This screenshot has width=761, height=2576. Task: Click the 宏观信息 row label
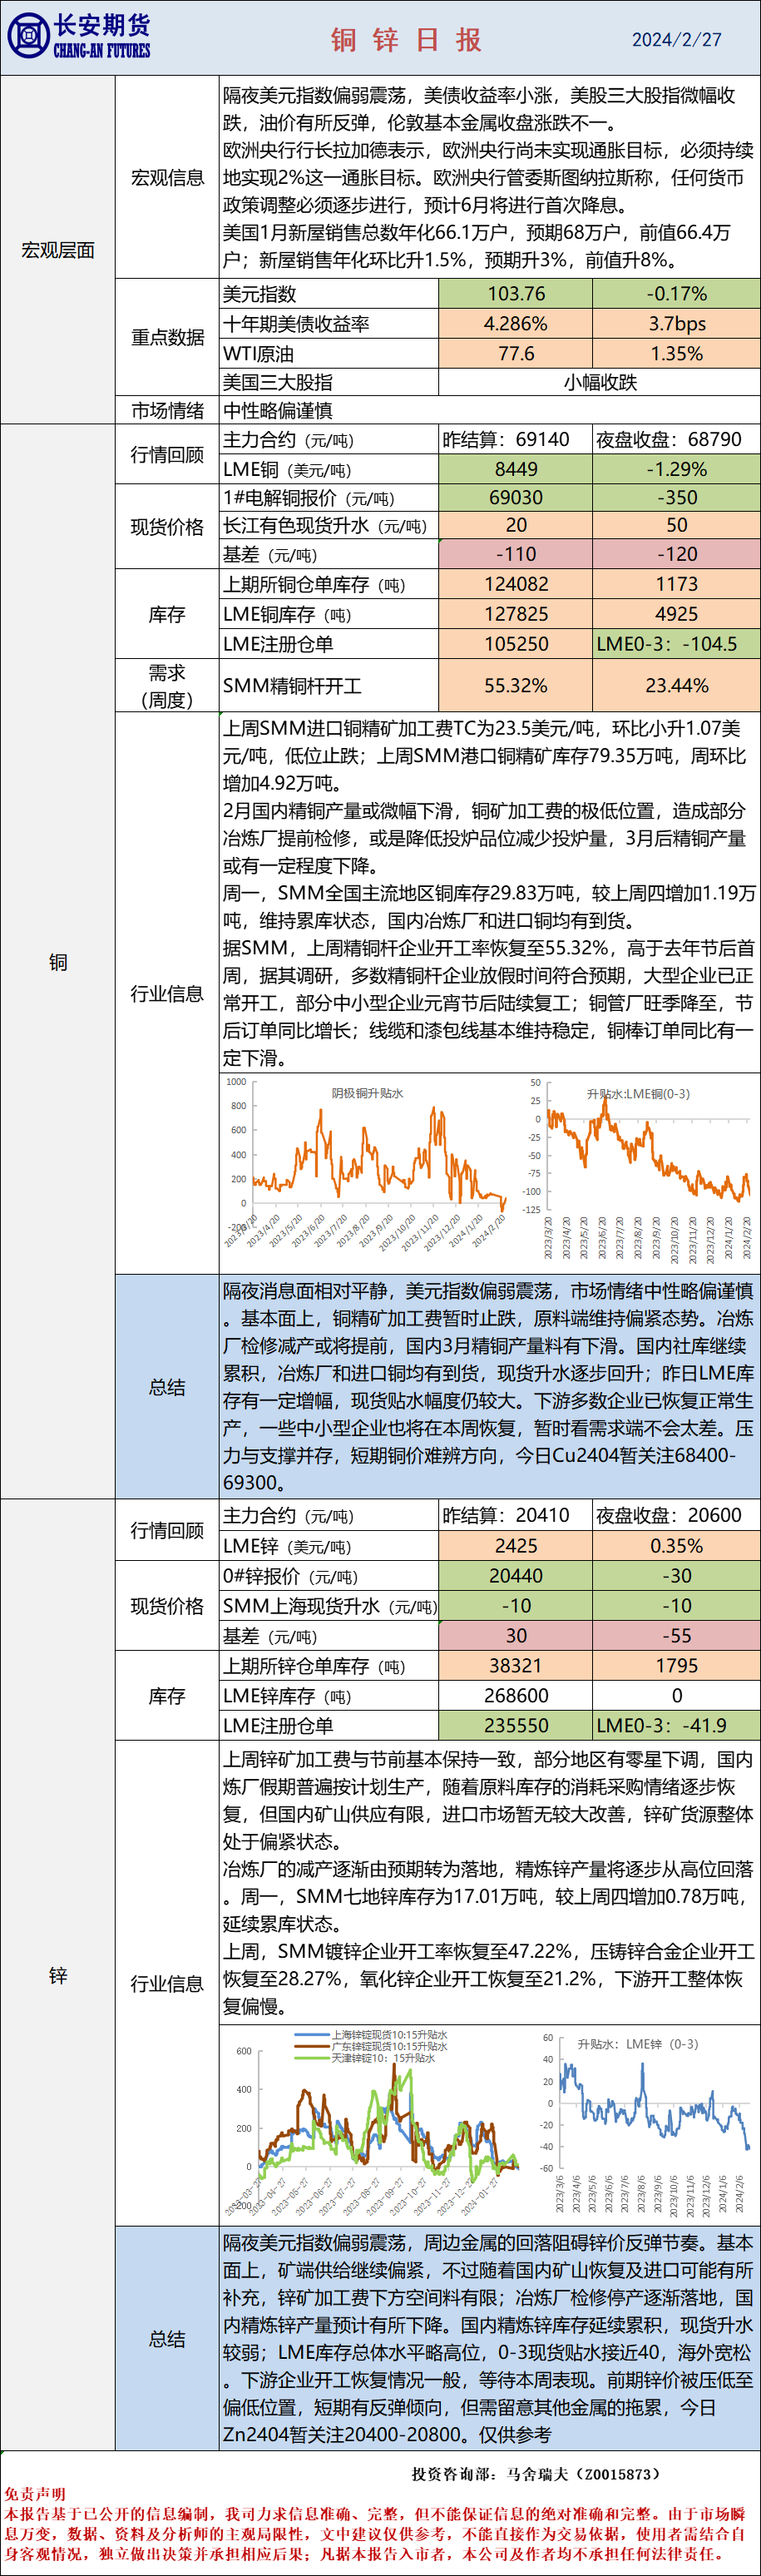coord(167,178)
